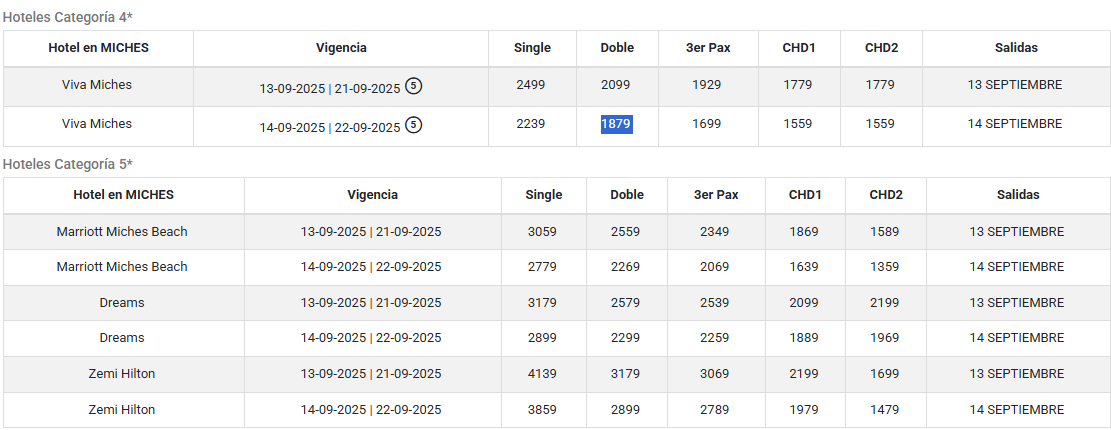This screenshot has height=430, width=1111.
Task: Click the CHD1 header in the 4* table
Action: [799, 48]
